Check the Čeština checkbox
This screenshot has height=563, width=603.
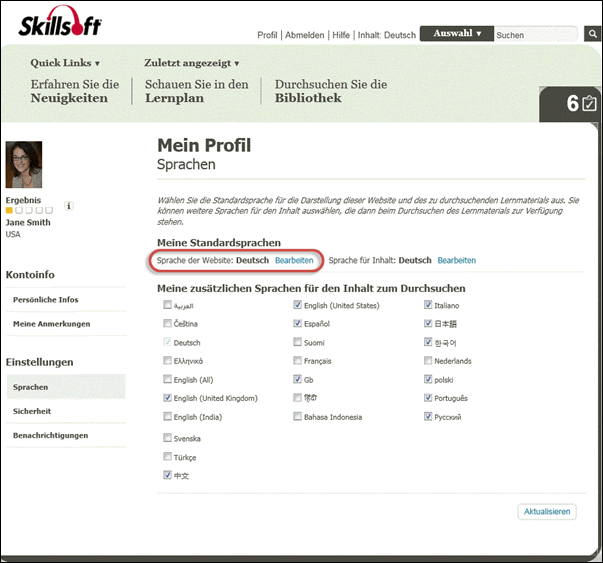167,323
